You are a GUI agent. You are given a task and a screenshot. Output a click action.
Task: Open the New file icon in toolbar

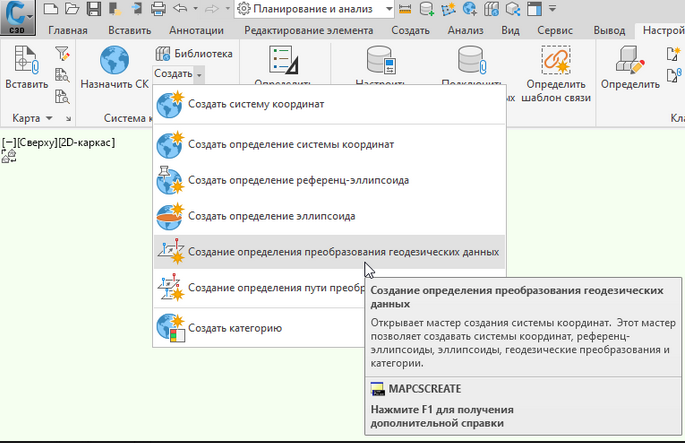coord(50,9)
